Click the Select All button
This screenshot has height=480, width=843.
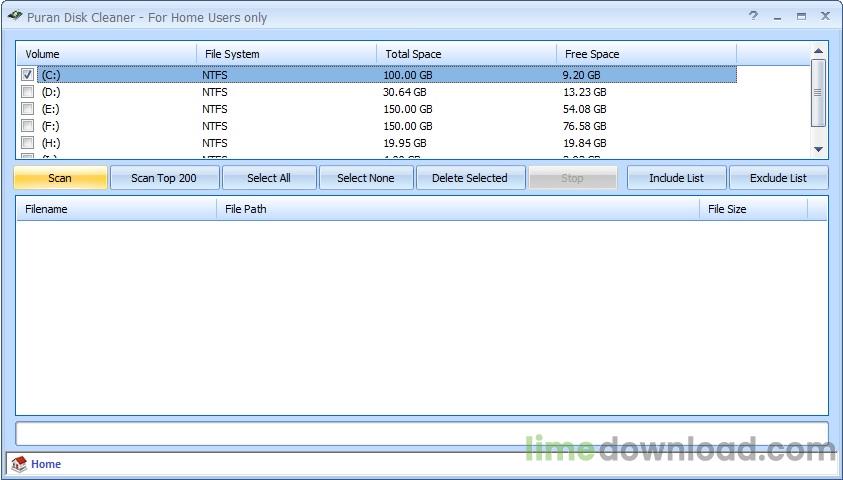coord(269,178)
